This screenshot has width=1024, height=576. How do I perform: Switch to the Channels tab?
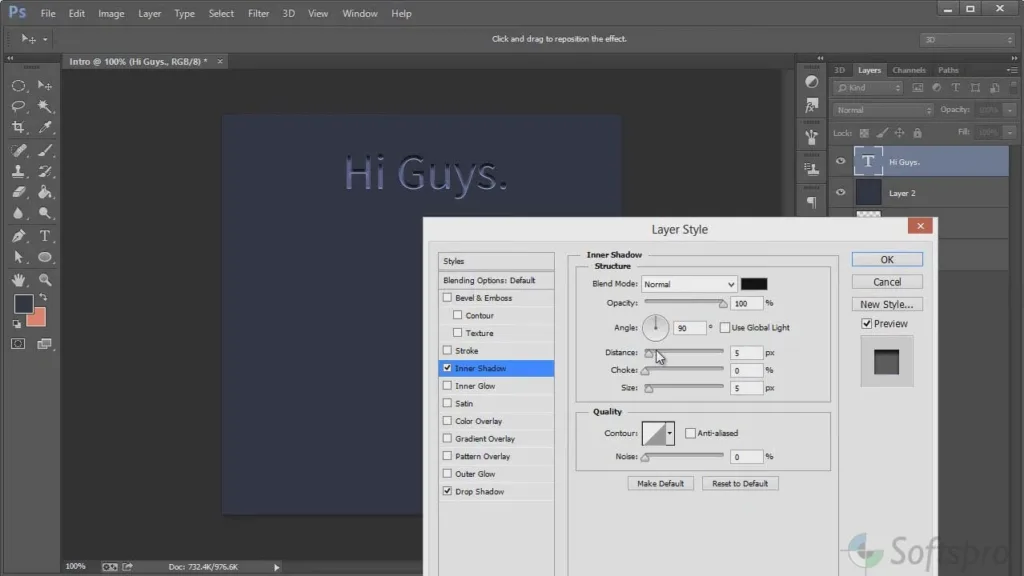tap(908, 70)
